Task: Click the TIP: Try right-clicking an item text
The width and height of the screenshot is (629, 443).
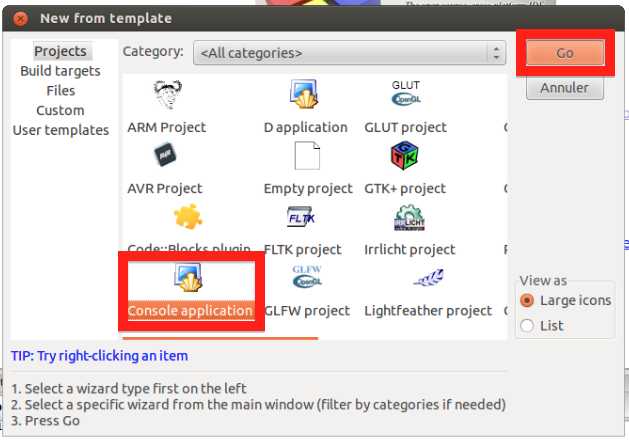Action: point(99,356)
